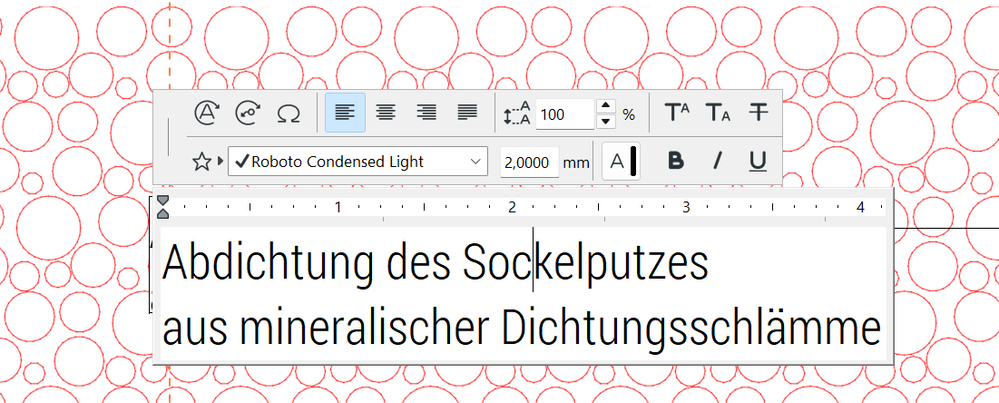Screen dimensions: 999x403
Task: Toggle underline formatting
Action: pyautogui.click(x=758, y=162)
